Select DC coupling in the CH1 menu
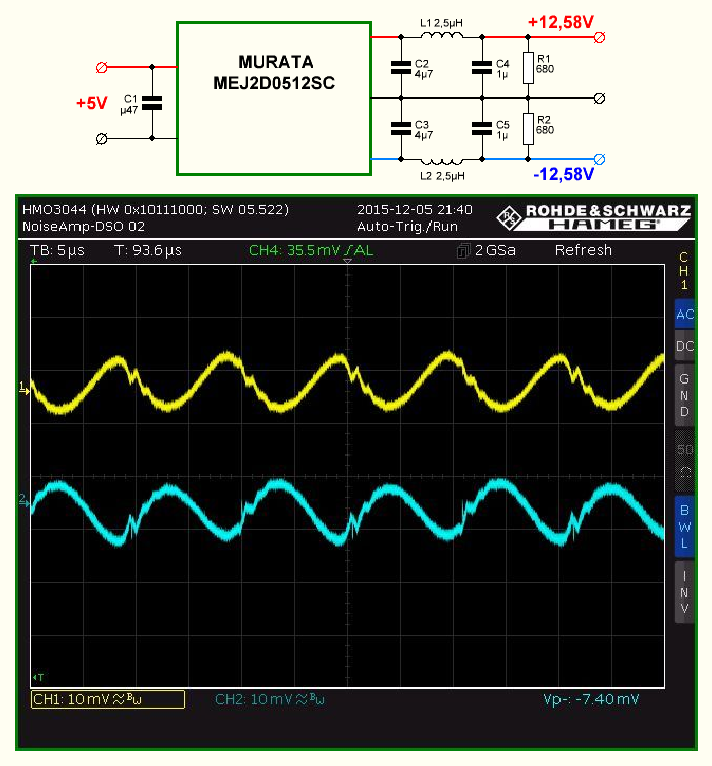Viewport: 712px width, 766px height. (x=684, y=346)
